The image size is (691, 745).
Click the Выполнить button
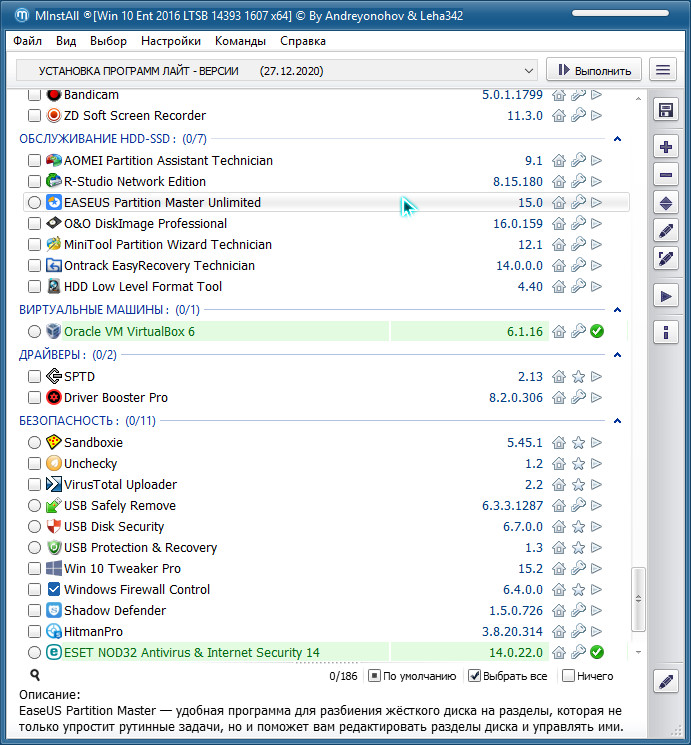click(594, 70)
